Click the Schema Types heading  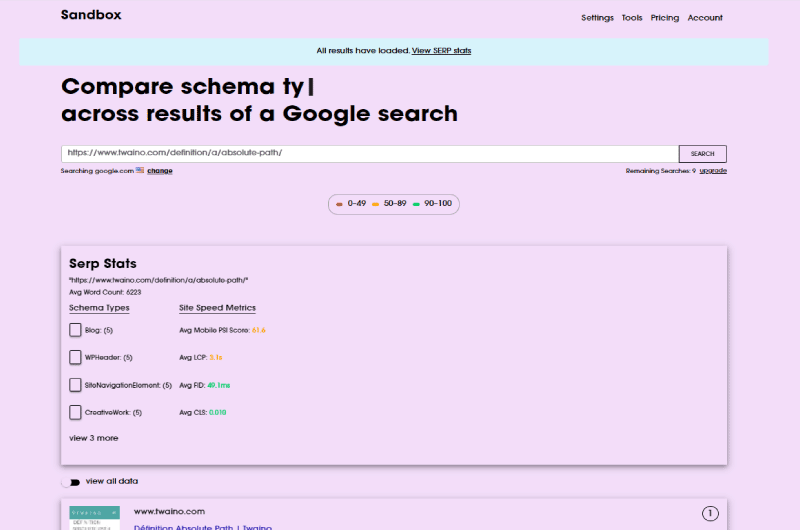(99, 308)
